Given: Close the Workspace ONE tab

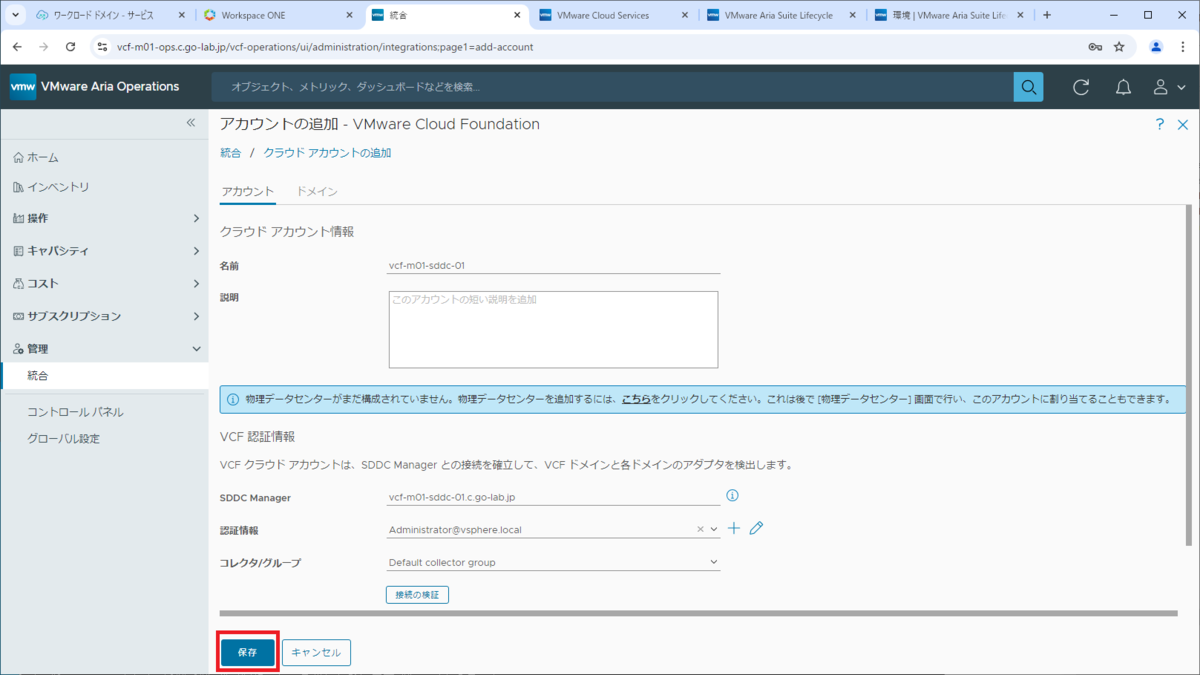Looking at the screenshot, I should [x=350, y=15].
